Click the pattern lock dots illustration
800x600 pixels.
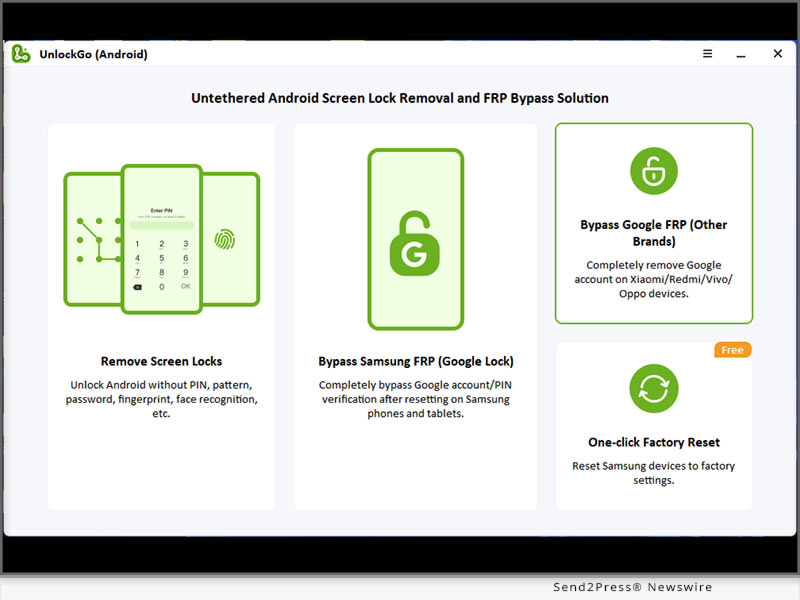click(96, 240)
